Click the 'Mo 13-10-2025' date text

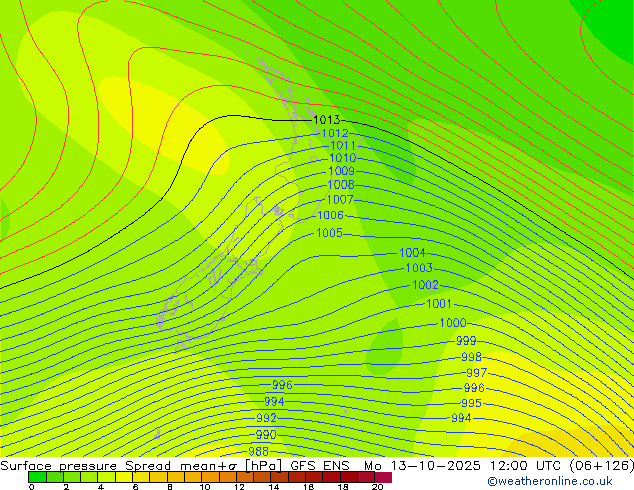click(x=422, y=466)
